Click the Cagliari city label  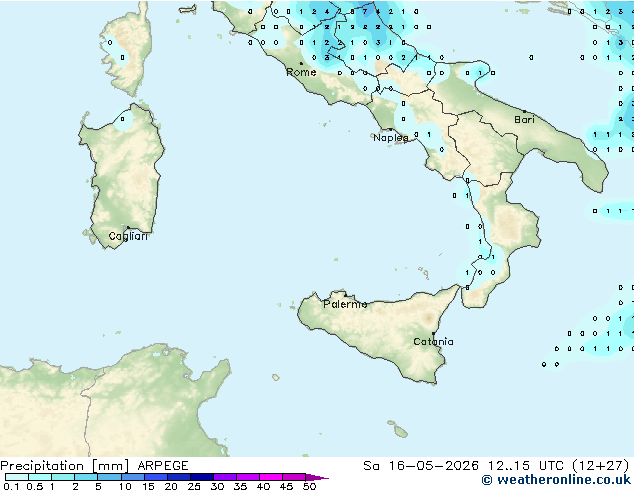click(128, 236)
